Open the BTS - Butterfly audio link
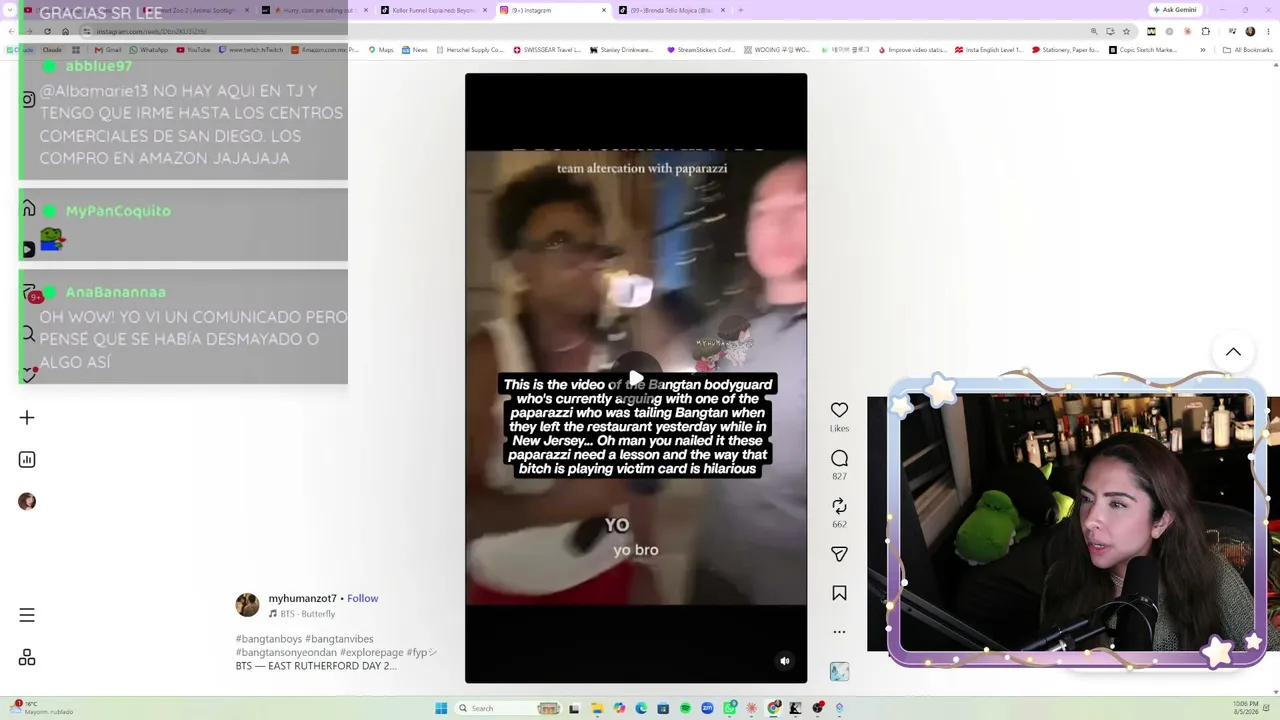This screenshot has width=1280, height=720. click(x=302, y=614)
